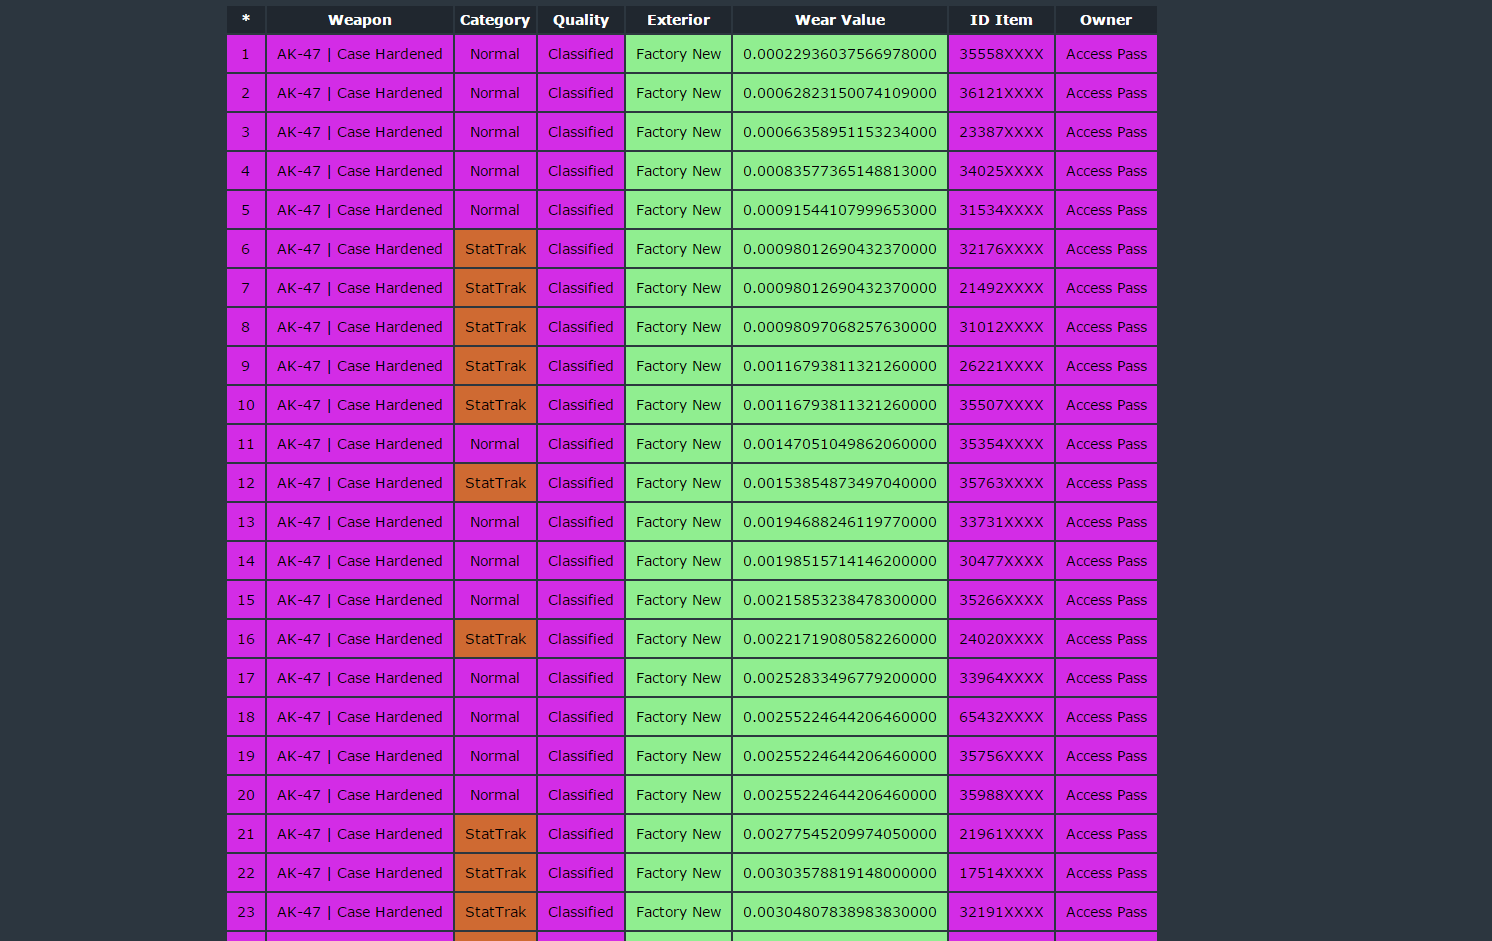Click the Normal category cell in row 1
1492x941 pixels.
pyautogui.click(x=495, y=54)
